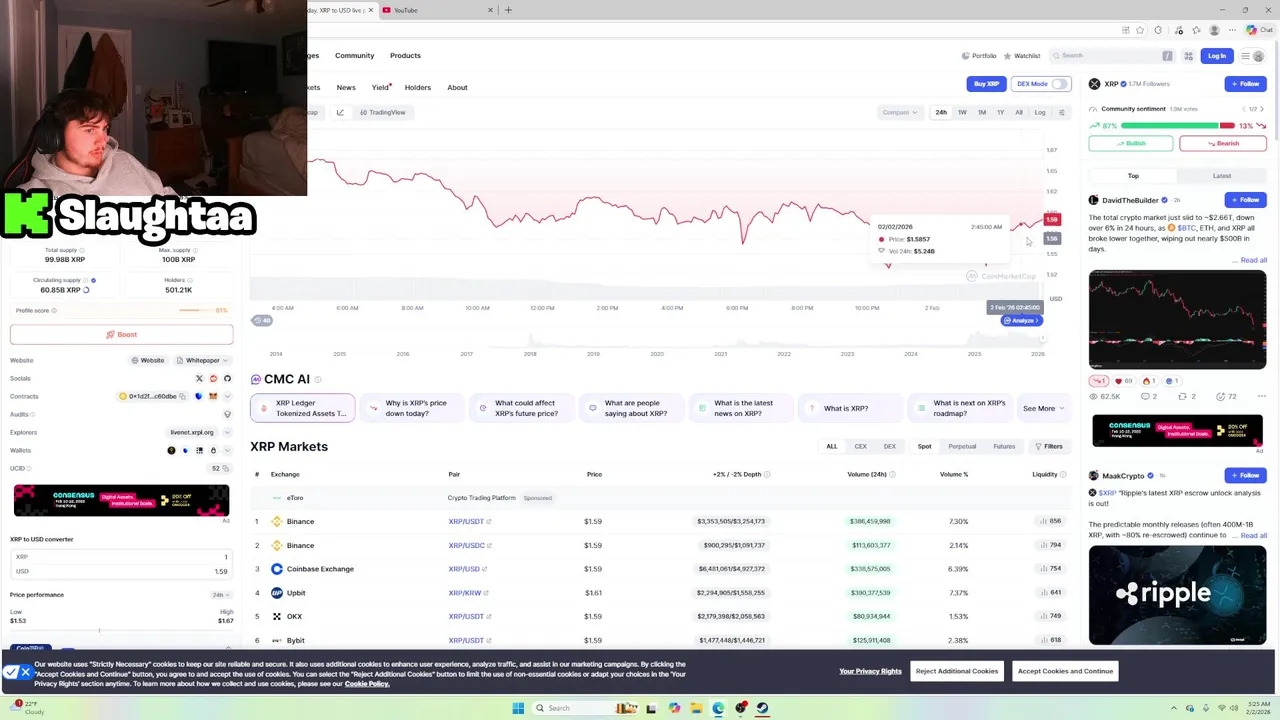Click the Buy XRP button
This screenshot has width=1280, height=720.
click(x=986, y=84)
